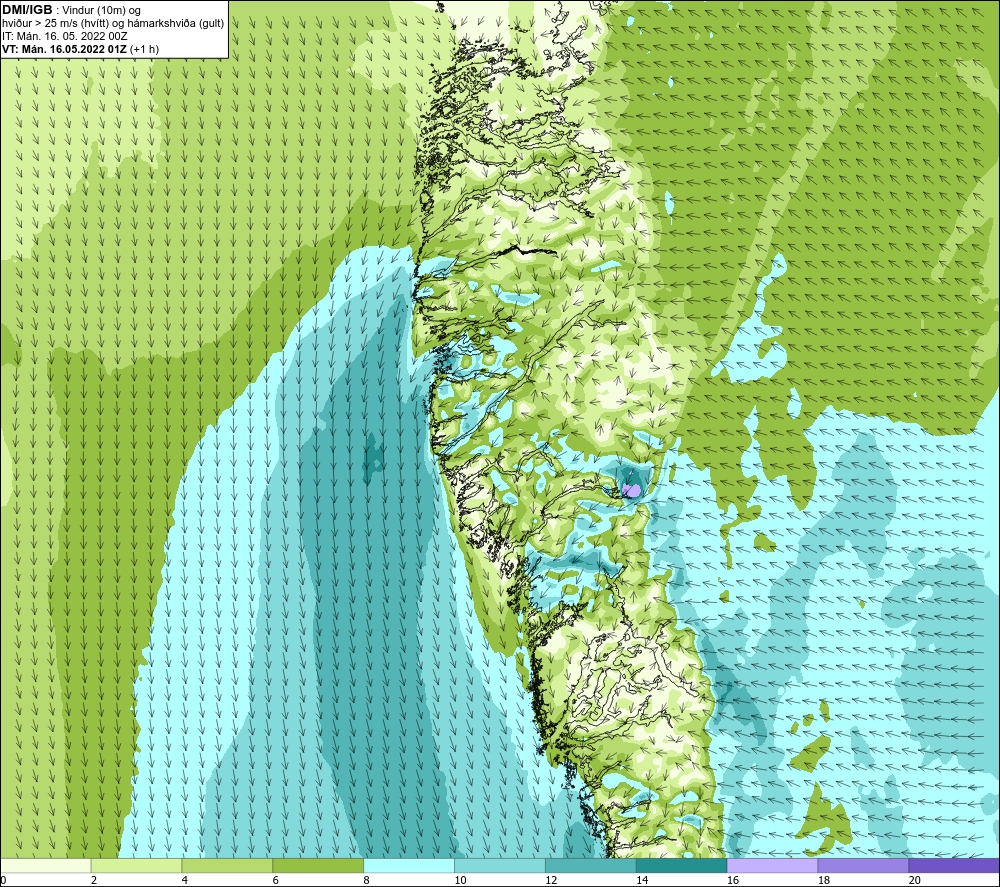Click the 6–8 m/s olive green legend swatch
Viewport: 1000px width, 887px height.
coord(318,866)
